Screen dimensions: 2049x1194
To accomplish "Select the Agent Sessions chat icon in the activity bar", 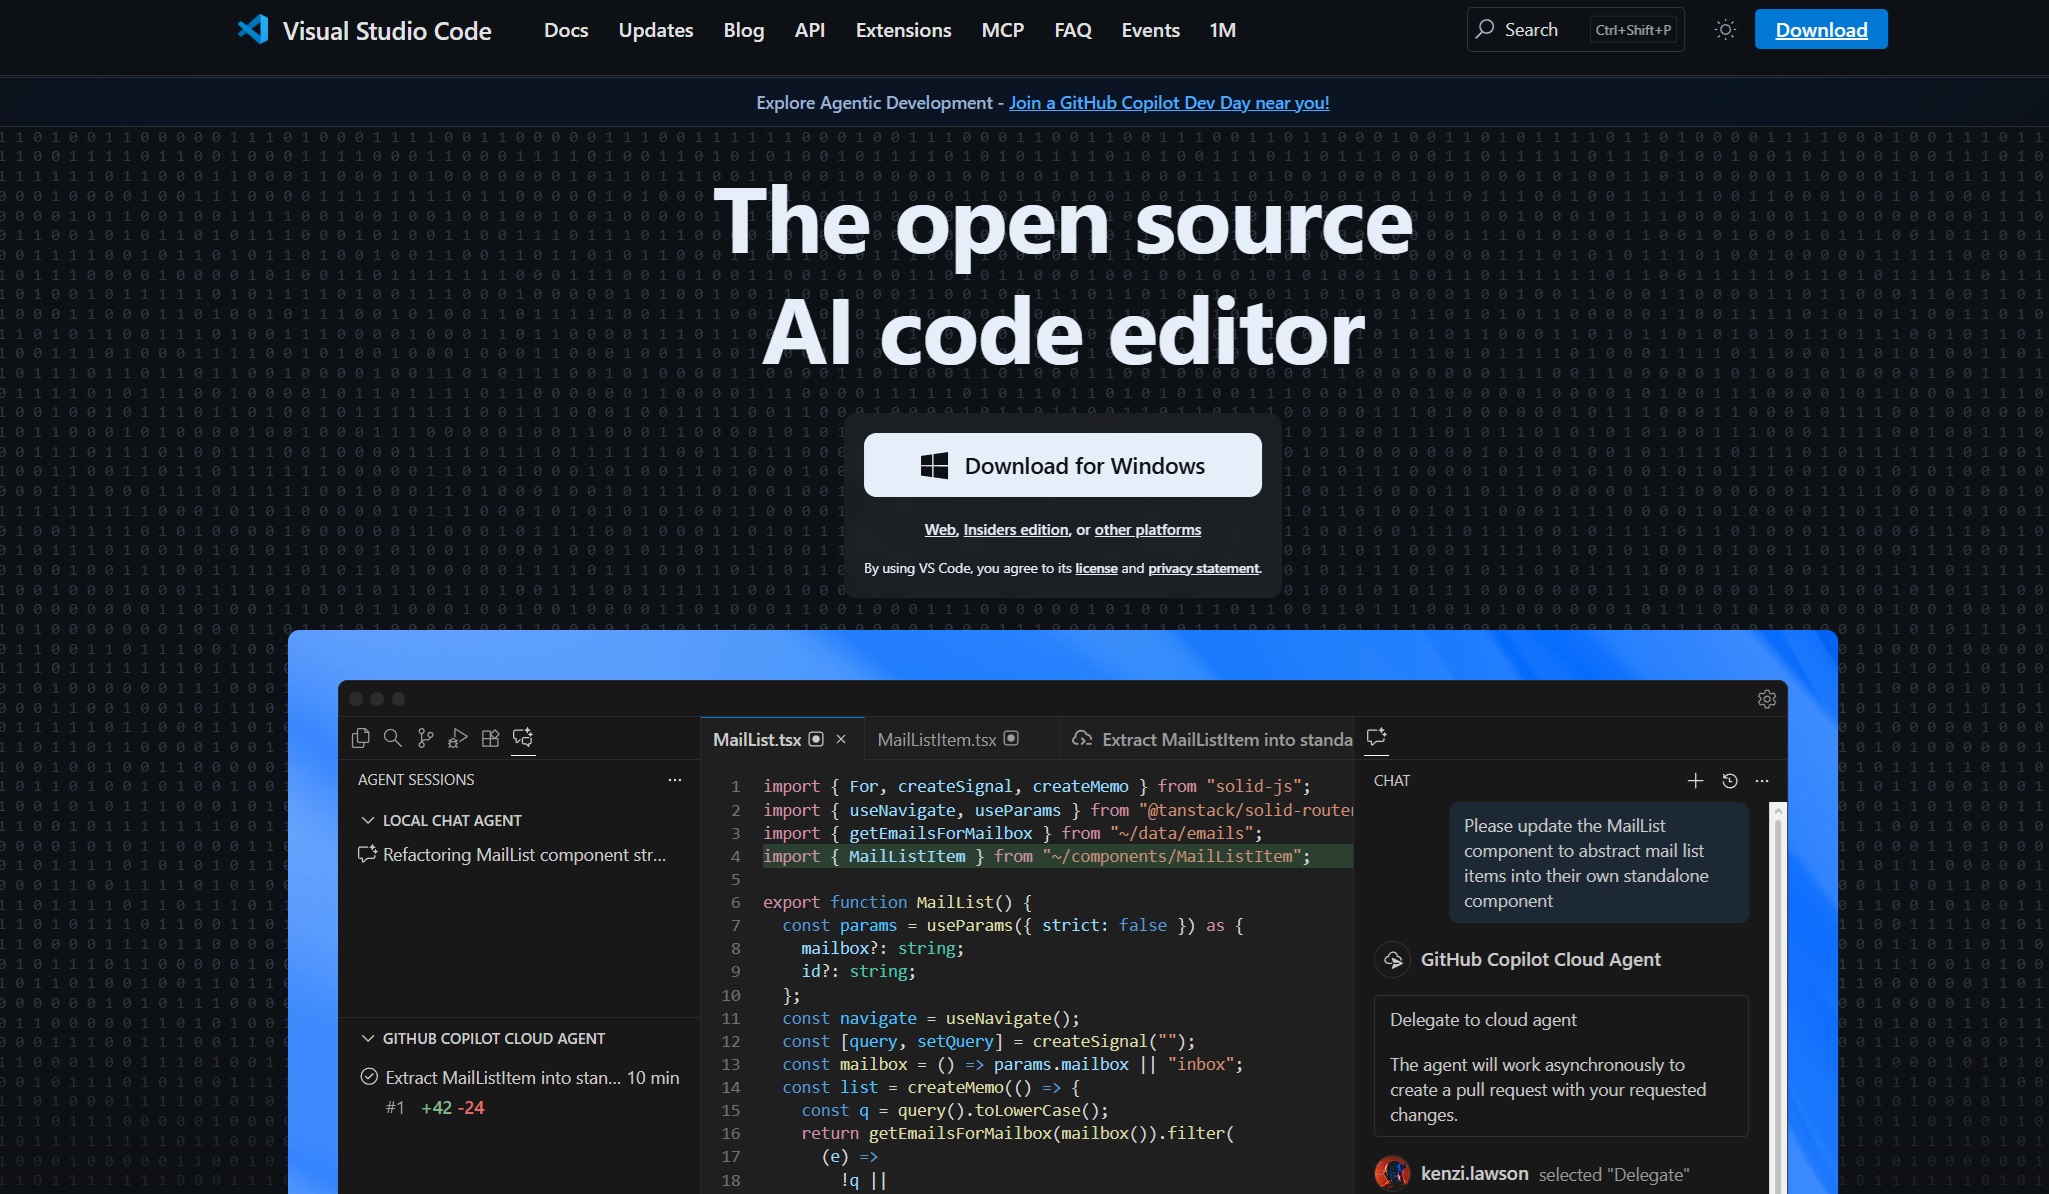I will pos(523,738).
